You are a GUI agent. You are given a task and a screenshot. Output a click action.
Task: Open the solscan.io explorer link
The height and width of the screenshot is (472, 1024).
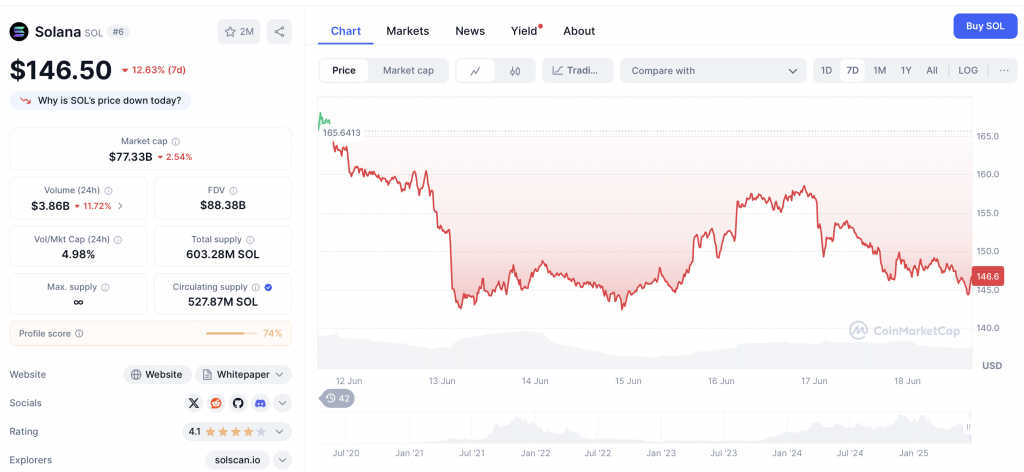[x=237, y=460]
